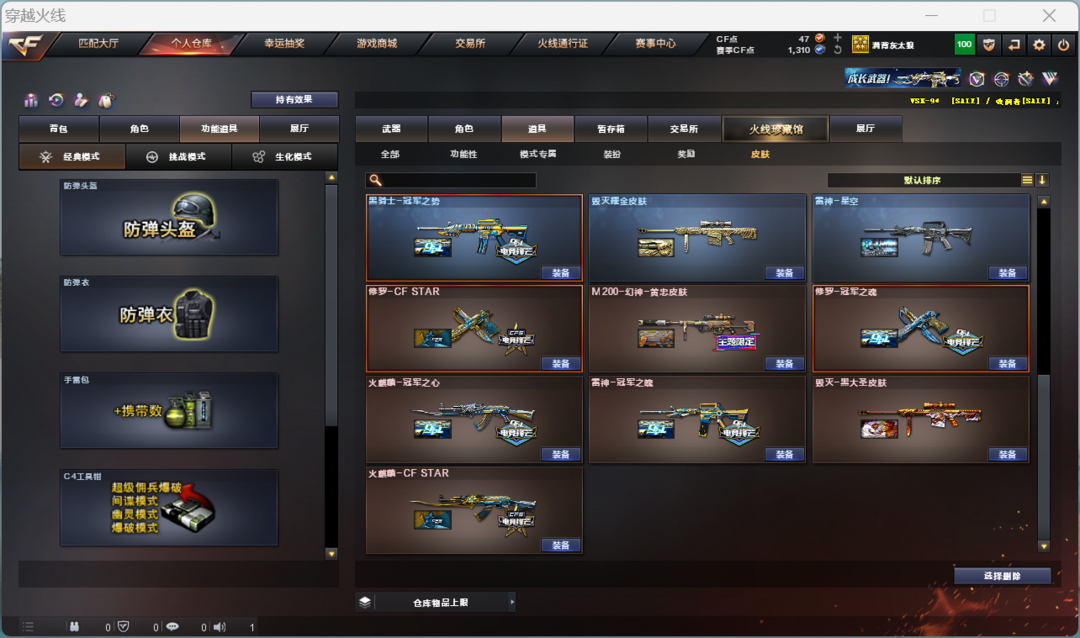Equip the 火麒麟-CF STAR skin
Screen dimensions: 1080x638
click(561, 545)
